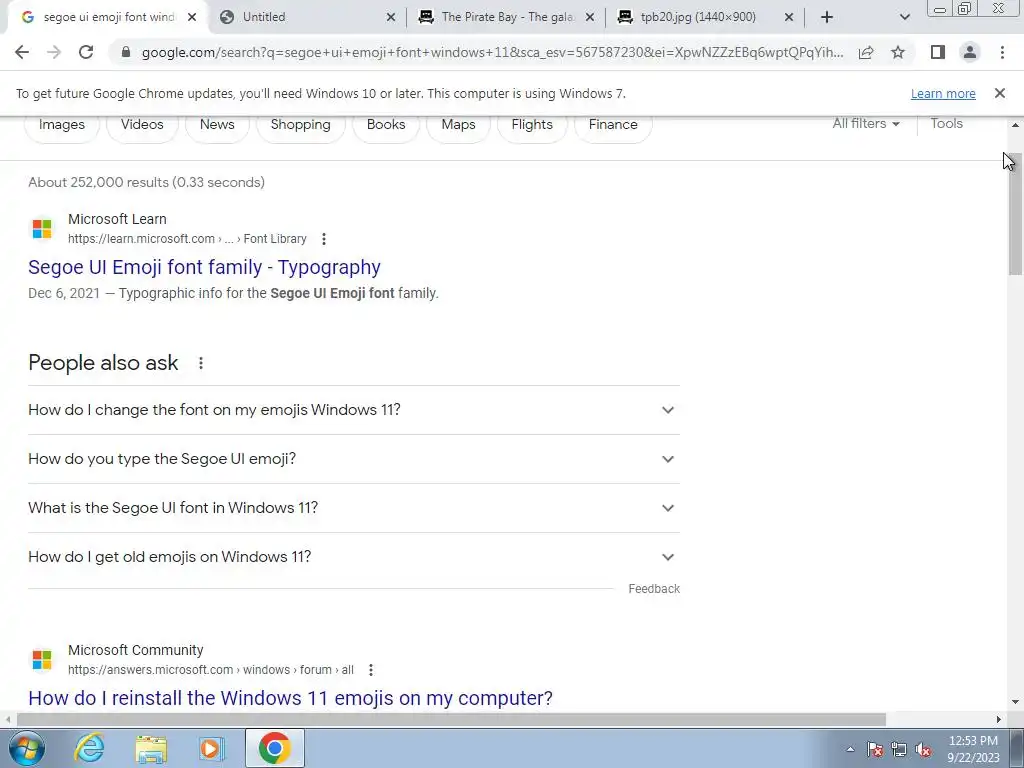Image resolution: width=1024 pixels, height=768 pixels.
Task: Filter results by Videos
Action: [x=142, y=125]
